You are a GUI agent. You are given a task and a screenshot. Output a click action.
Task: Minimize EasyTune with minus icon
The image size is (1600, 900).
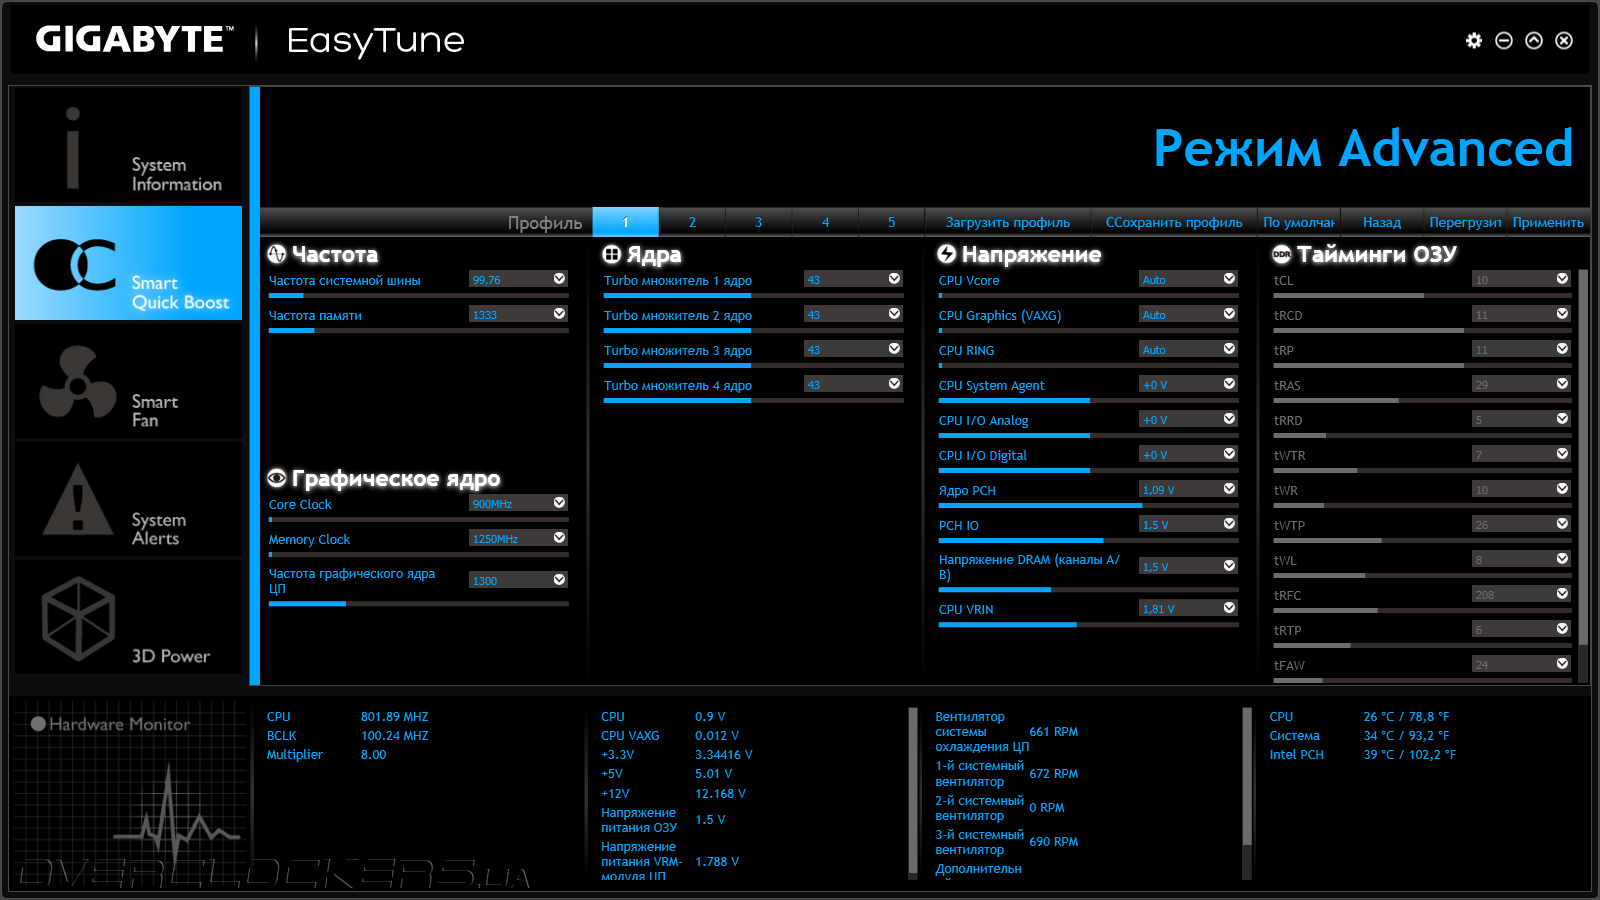(1504, 40)
